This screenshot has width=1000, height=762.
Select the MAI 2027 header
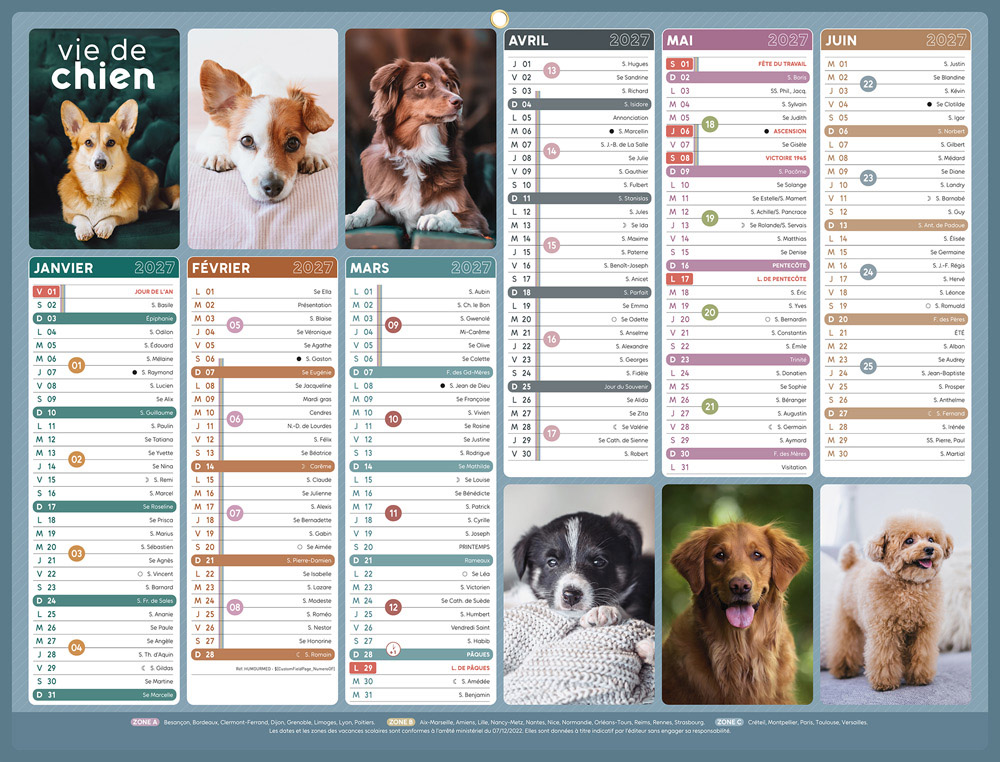pos(737,40)
